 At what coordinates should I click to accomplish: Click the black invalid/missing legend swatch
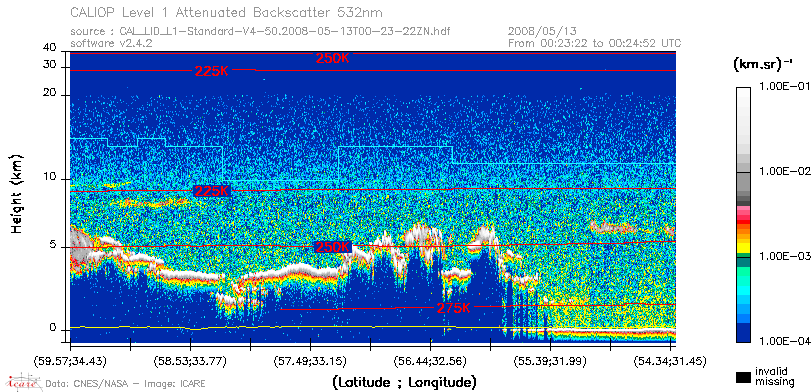pyautogui.click(x=744, y=378)
